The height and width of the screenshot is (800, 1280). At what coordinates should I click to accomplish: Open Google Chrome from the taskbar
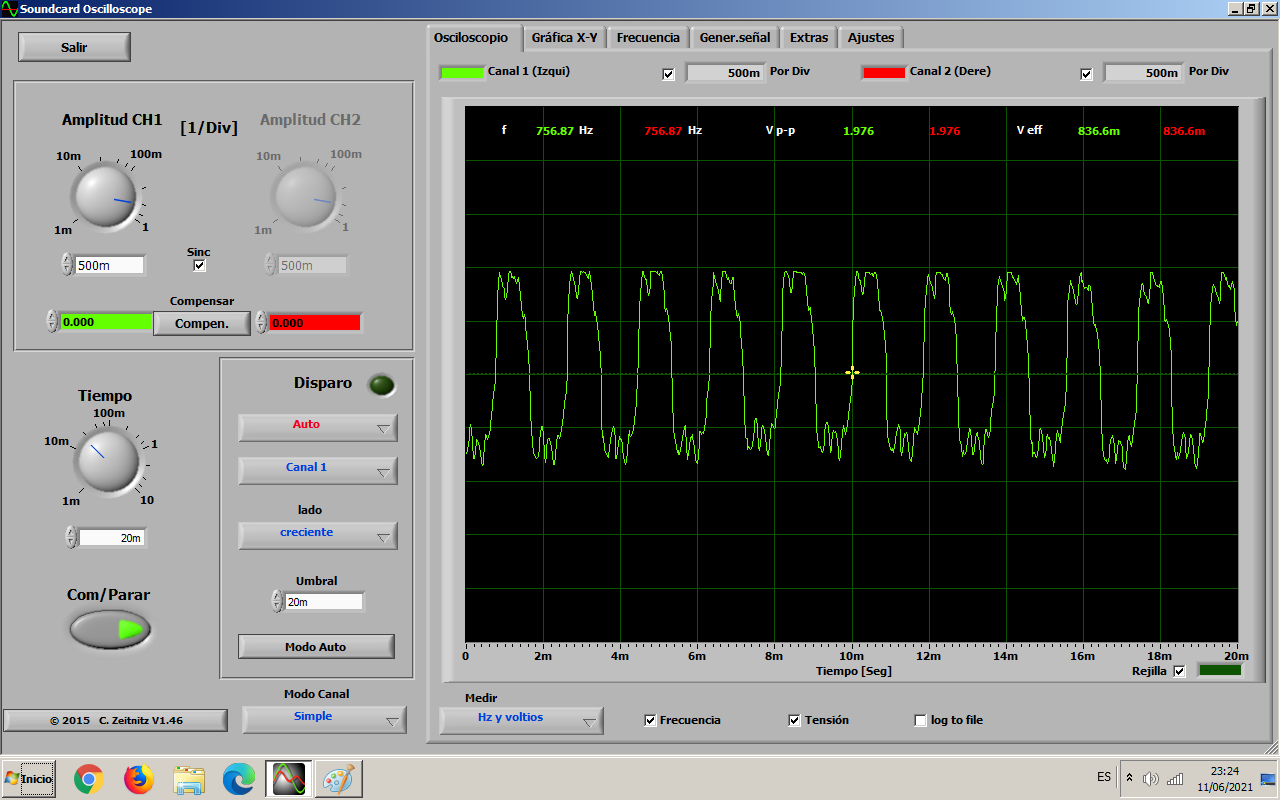click(89, 778)
